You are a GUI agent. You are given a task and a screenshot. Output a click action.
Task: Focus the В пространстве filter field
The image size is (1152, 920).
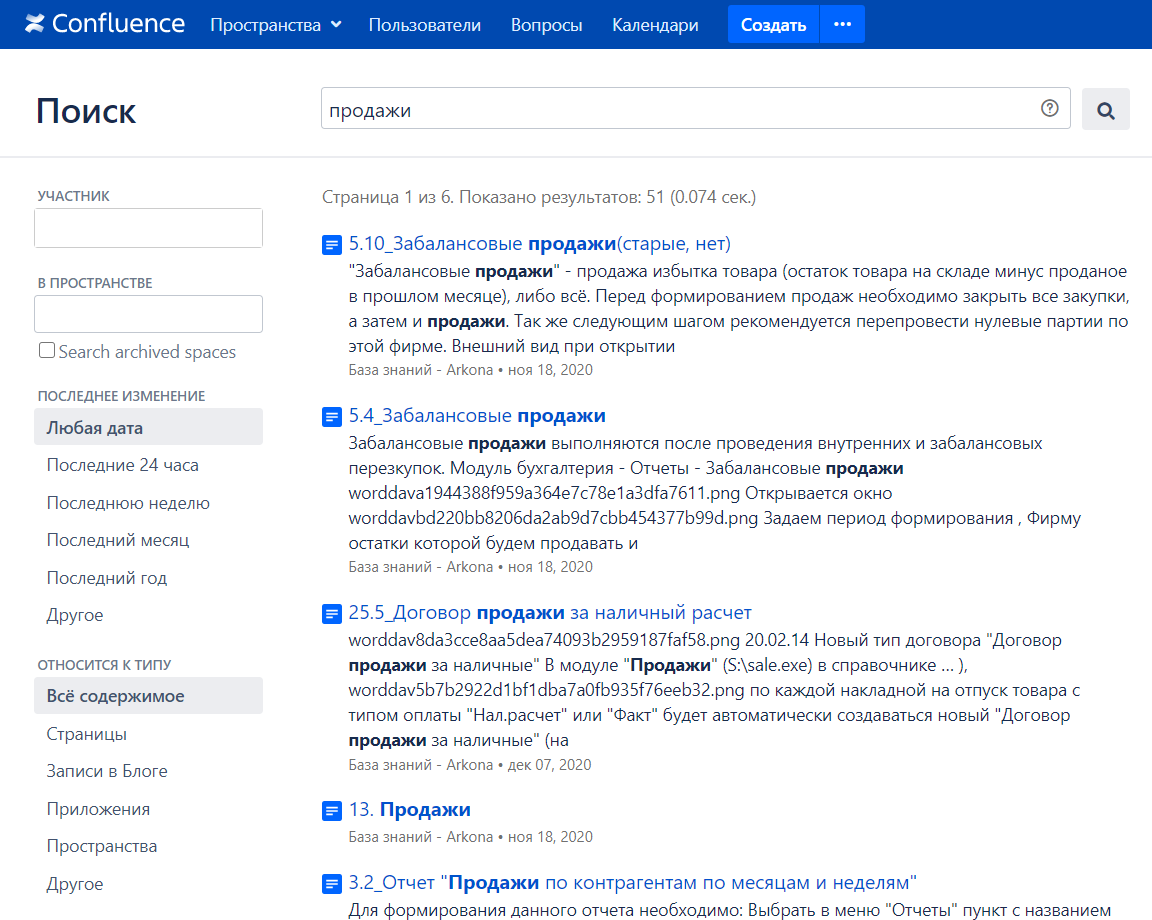[148, 315]
